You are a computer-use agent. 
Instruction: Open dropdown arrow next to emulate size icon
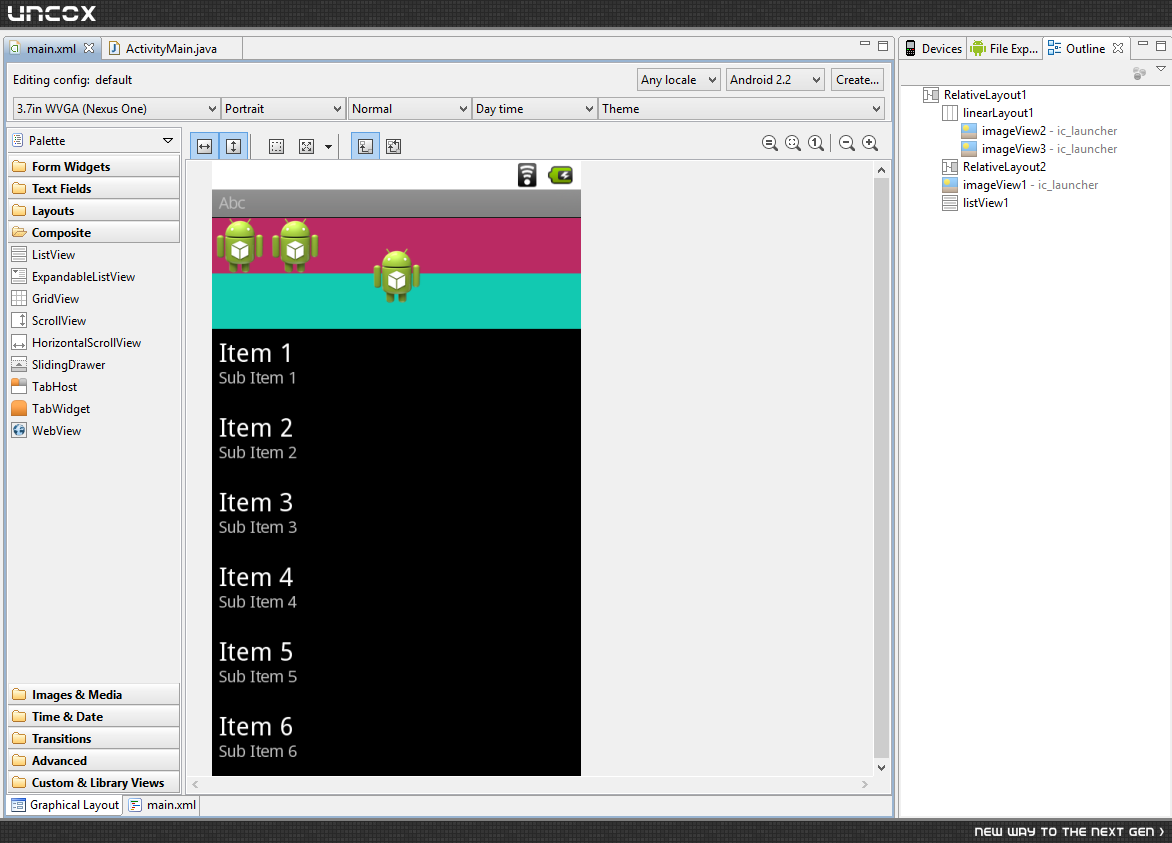(x=328, y=146)
